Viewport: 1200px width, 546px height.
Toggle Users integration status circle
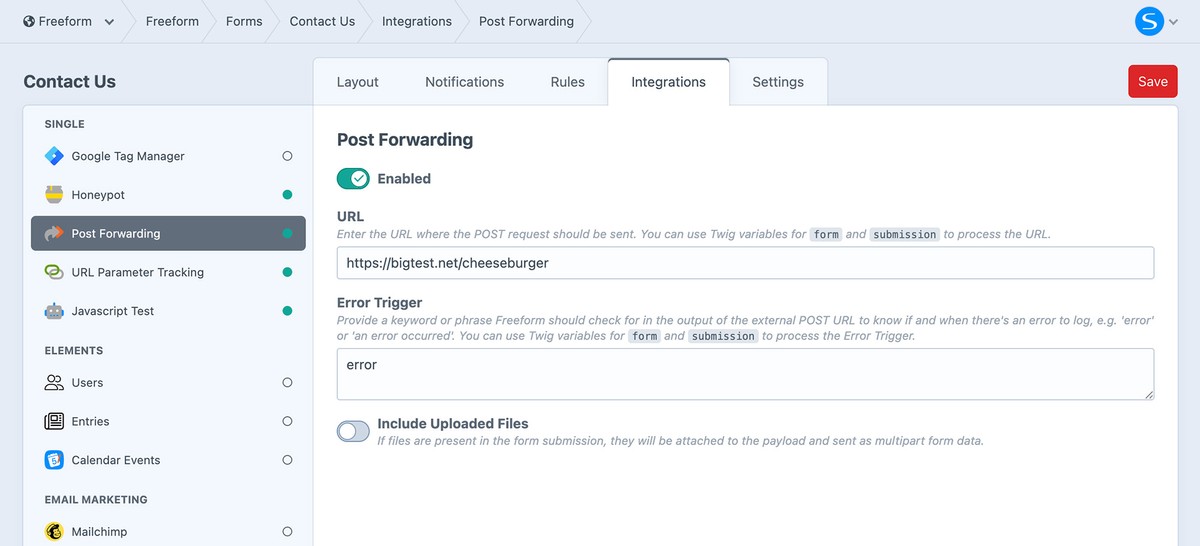click(287, 383)
